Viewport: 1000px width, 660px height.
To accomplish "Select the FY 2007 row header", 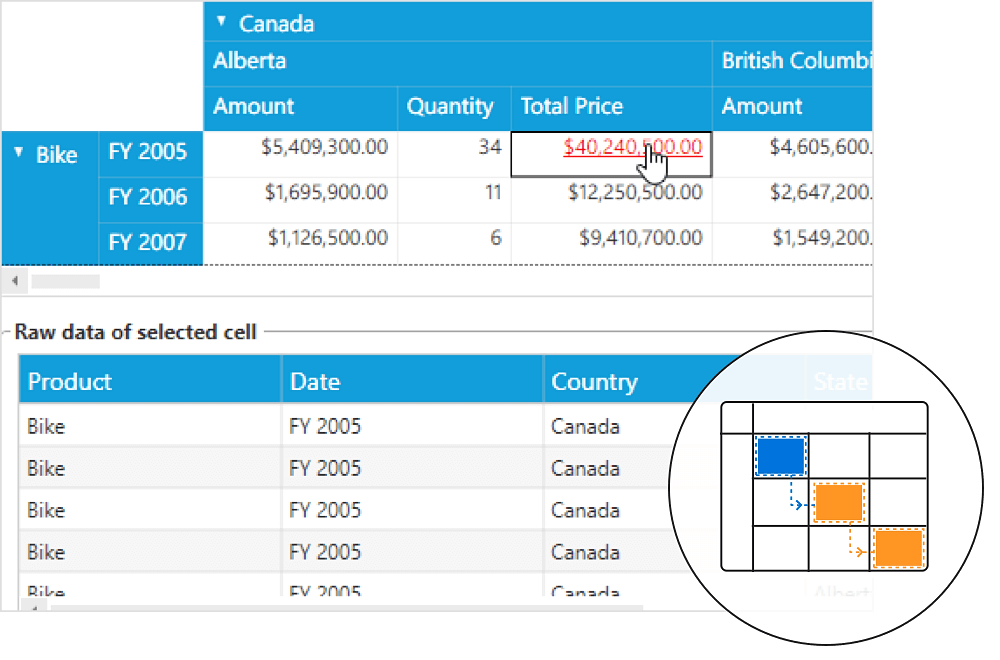I will [x=148, y=242].
